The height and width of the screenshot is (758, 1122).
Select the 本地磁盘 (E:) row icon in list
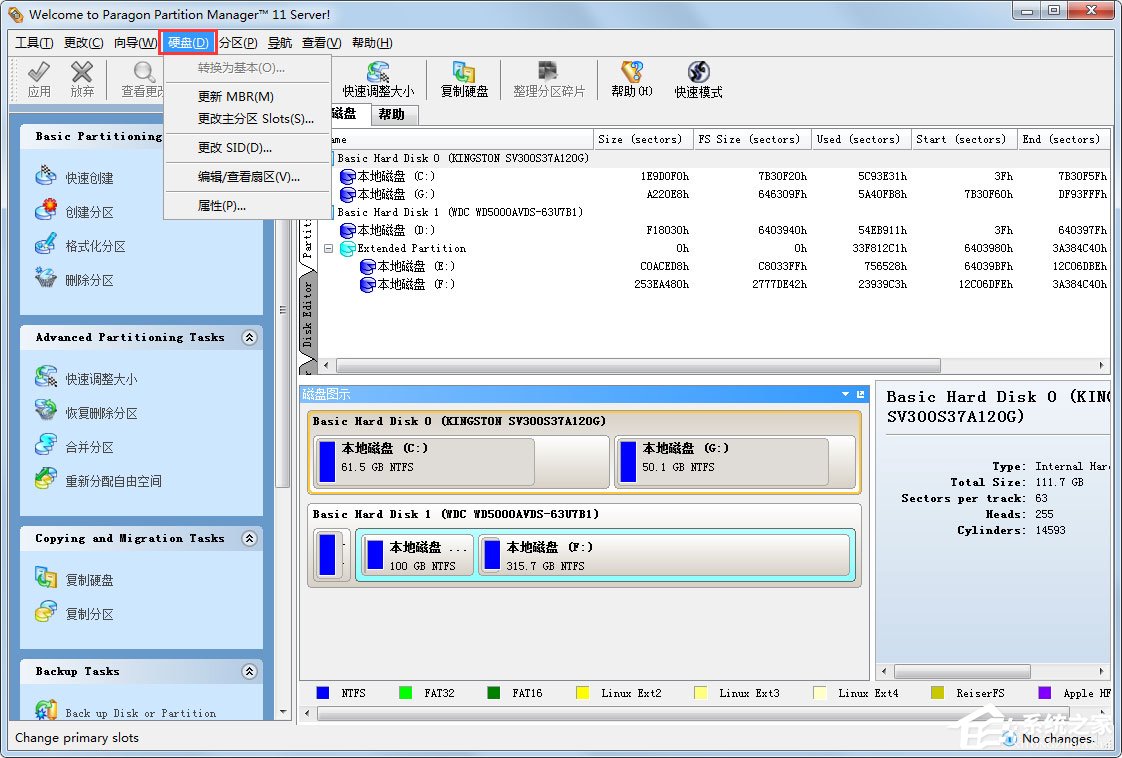[368, 266]
